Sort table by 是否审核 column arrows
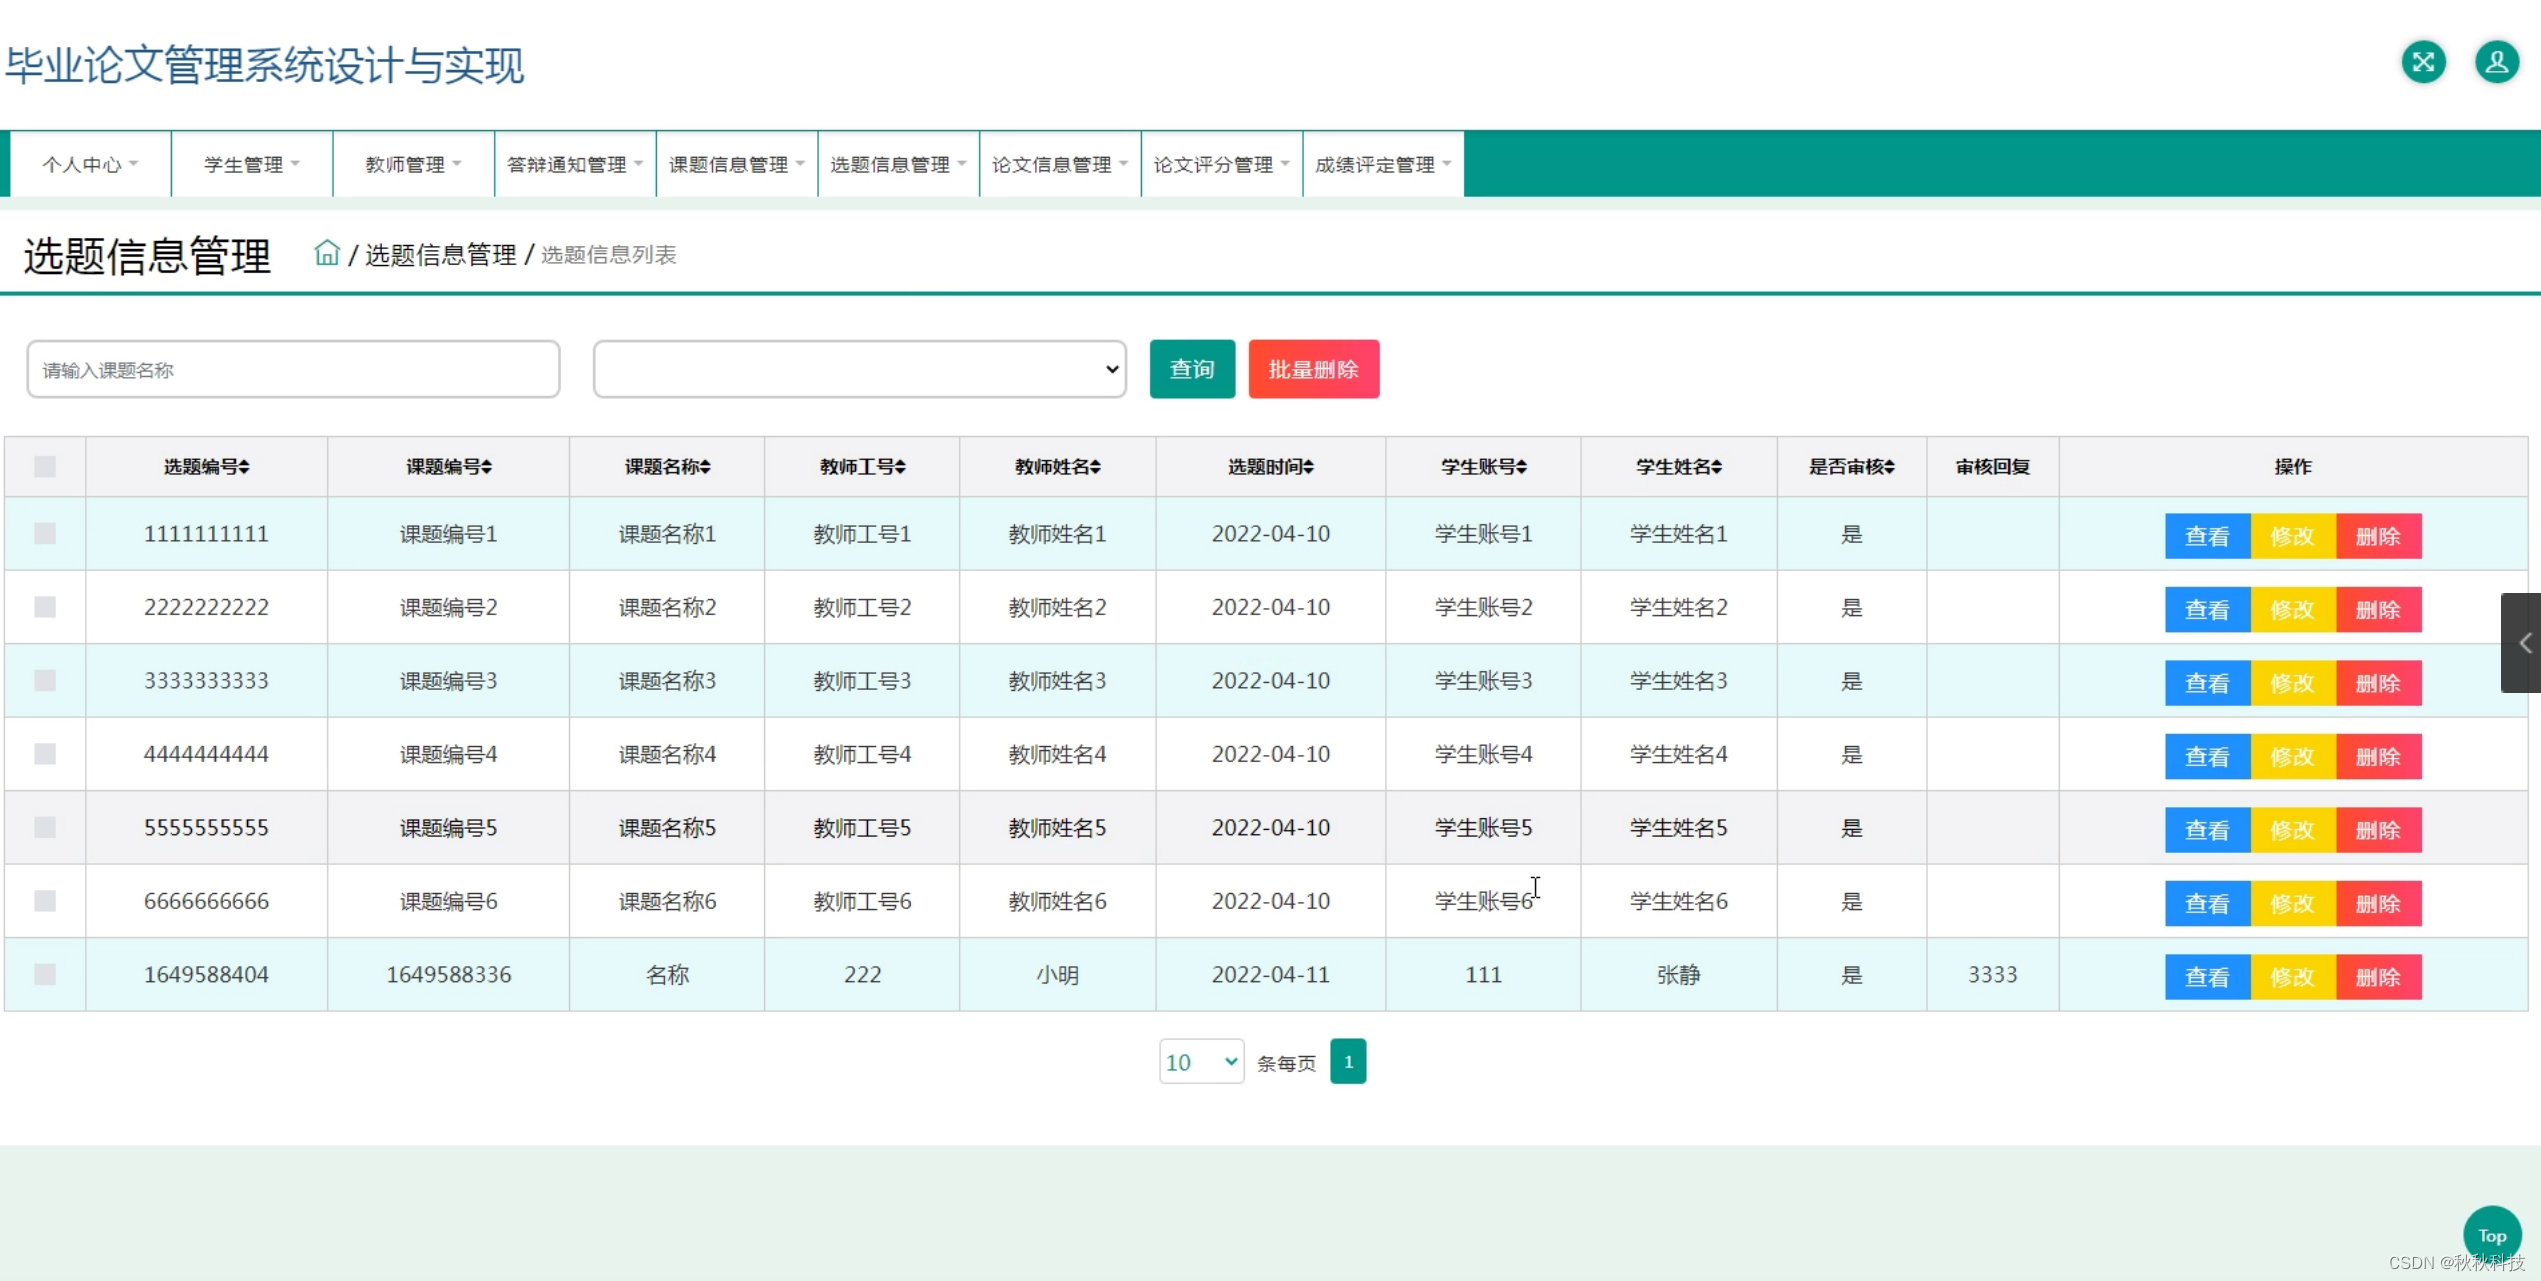2541x1281 pixels. [1890, 466]
